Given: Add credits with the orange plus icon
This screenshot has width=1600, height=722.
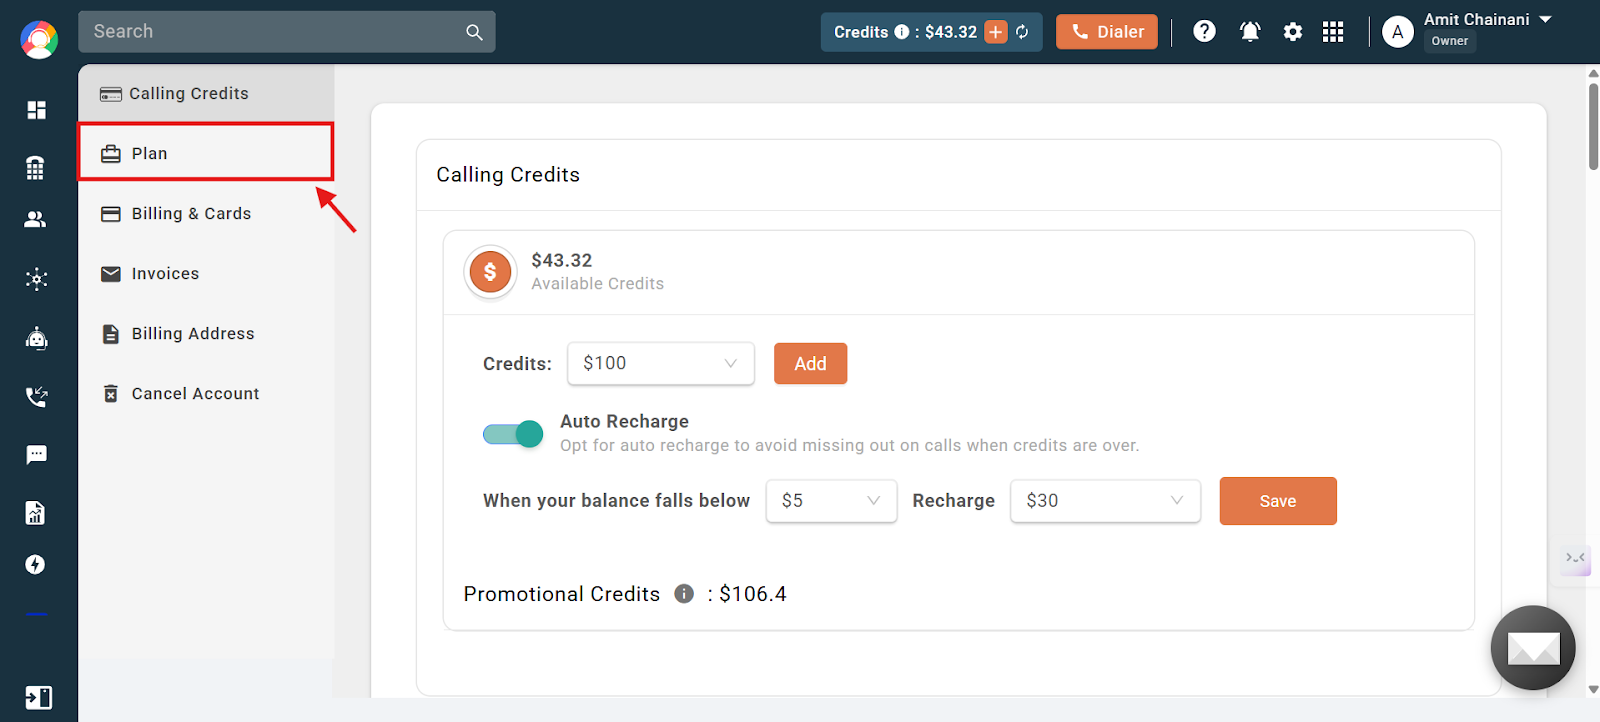Looking at the screenshot, I should 996,32.
